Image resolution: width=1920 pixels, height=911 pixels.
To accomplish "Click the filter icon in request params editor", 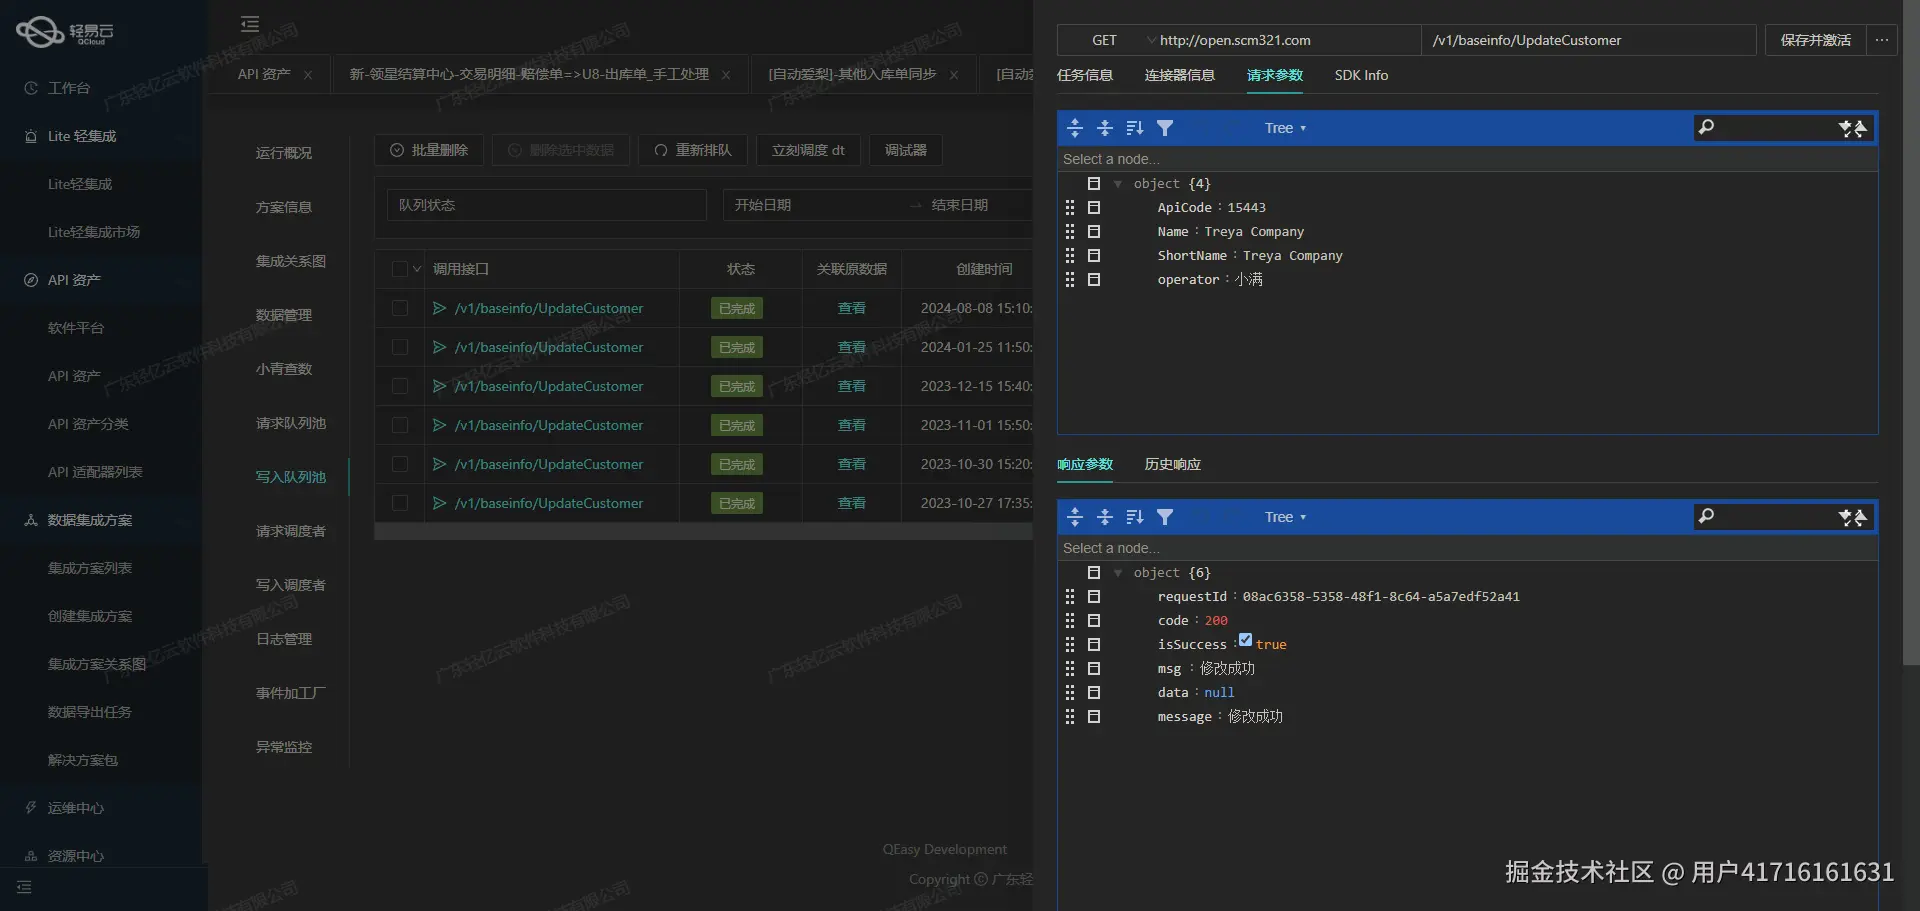I will 1165,128.
